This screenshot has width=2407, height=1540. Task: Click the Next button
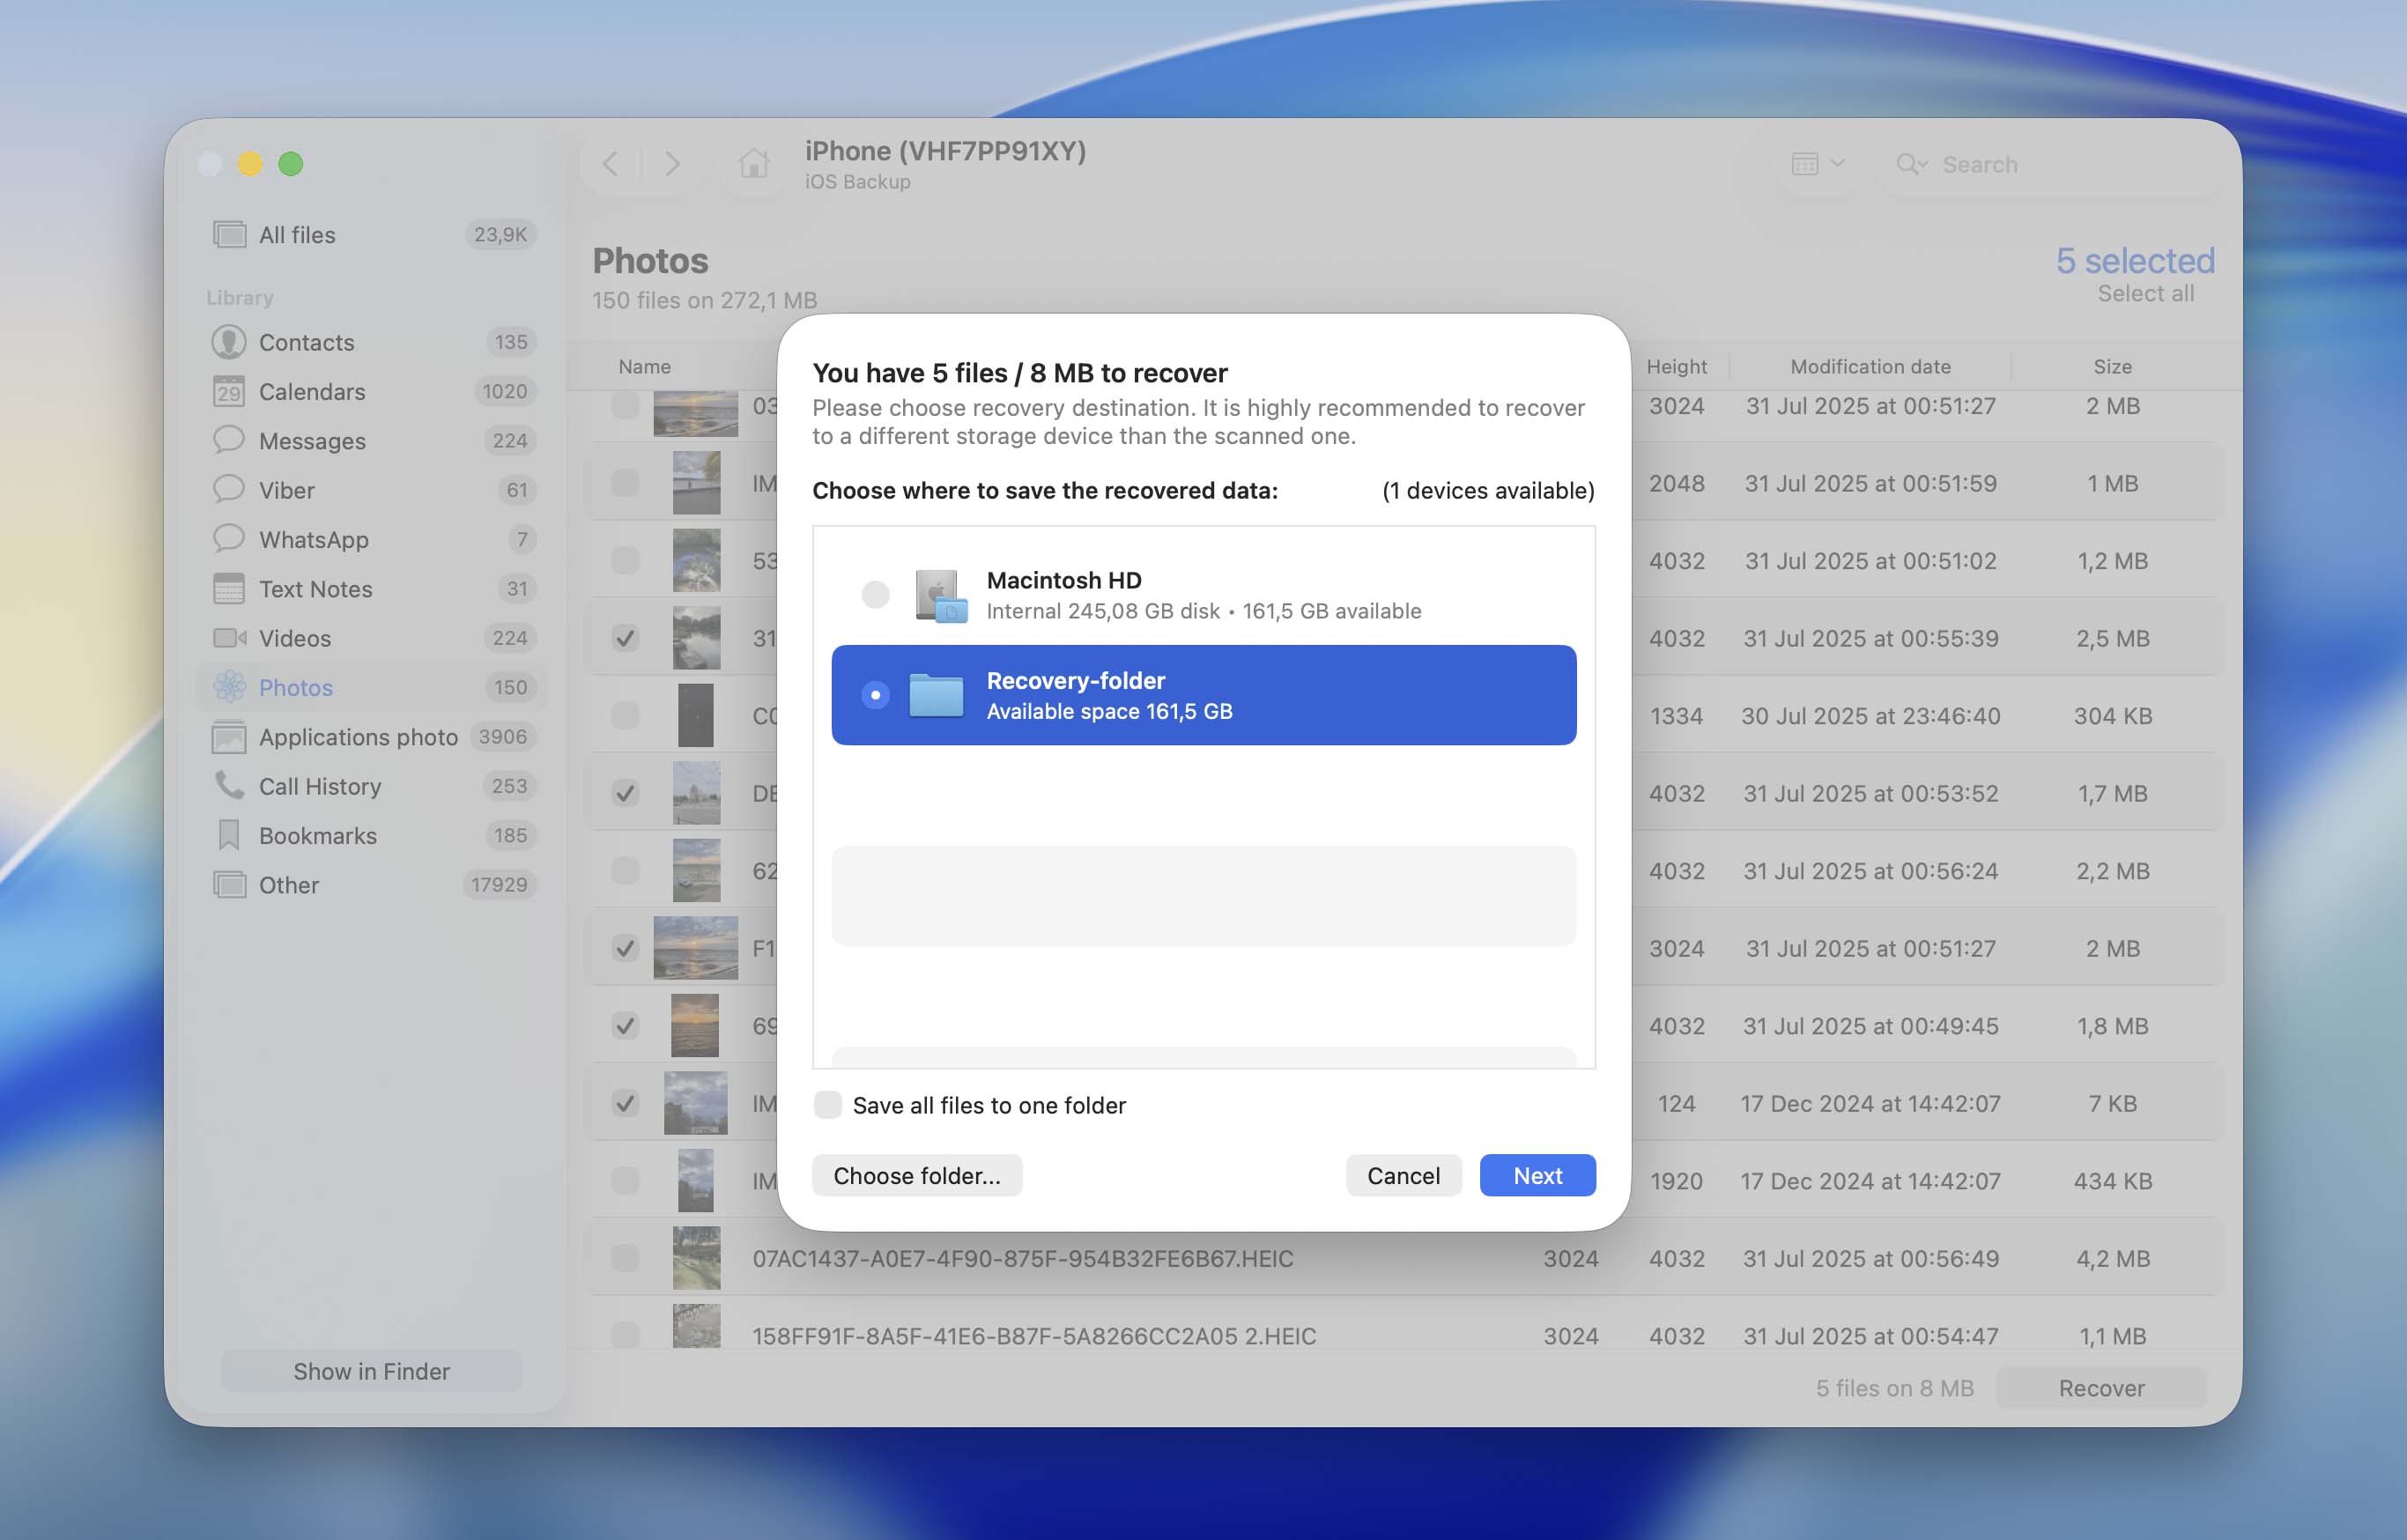coord(1537,1176)
